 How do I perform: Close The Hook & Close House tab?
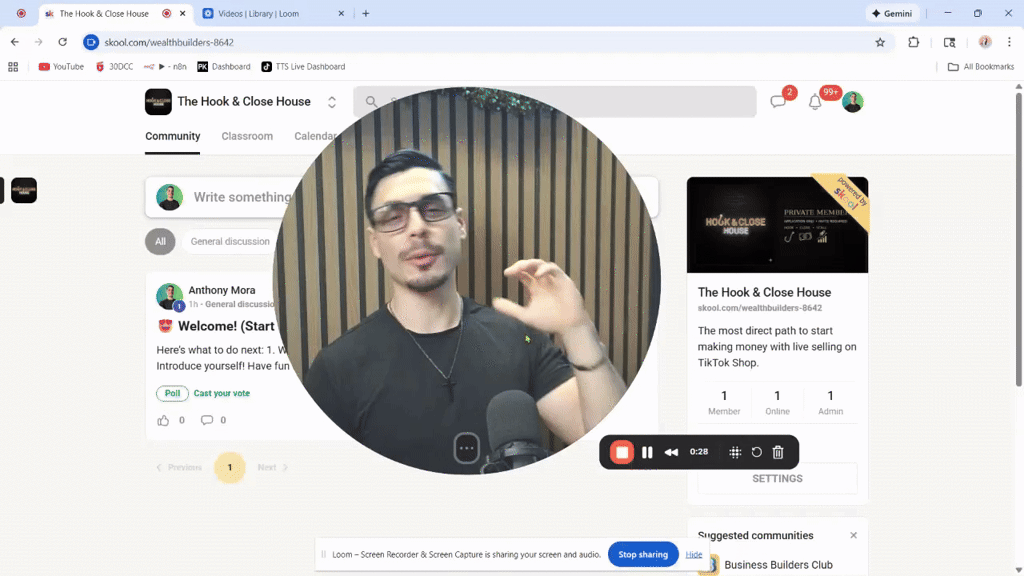tap(183, 13)
